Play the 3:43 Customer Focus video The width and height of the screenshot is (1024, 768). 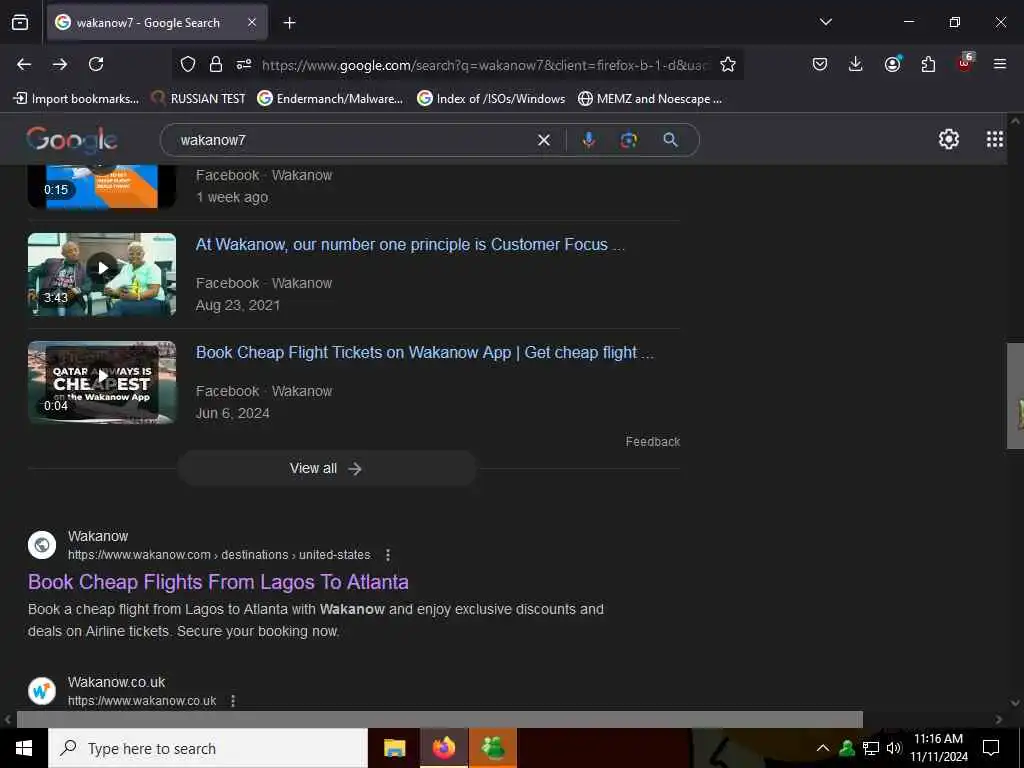pos(102,274)
